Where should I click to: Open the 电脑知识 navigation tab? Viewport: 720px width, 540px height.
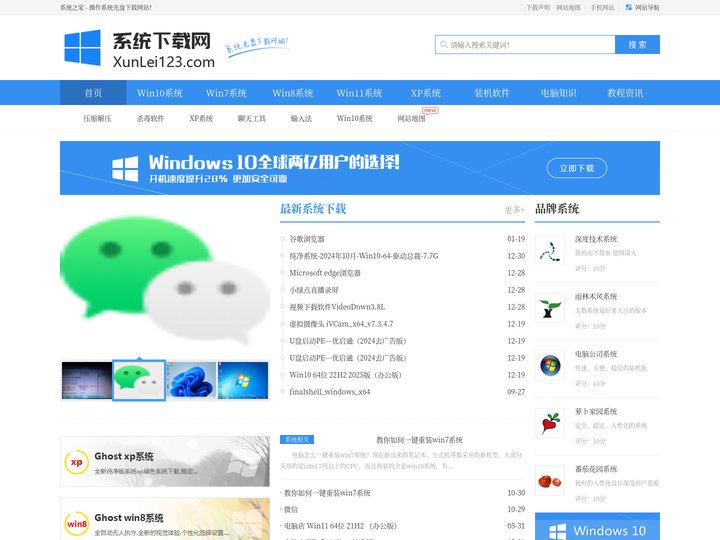(559, 93)
